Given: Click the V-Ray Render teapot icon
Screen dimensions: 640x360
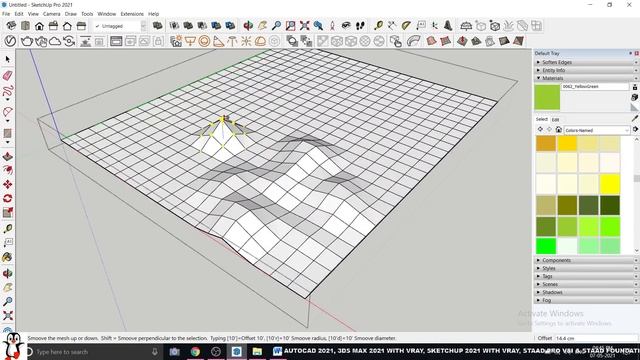Looking at the screenshot, I should coord(27,41).
